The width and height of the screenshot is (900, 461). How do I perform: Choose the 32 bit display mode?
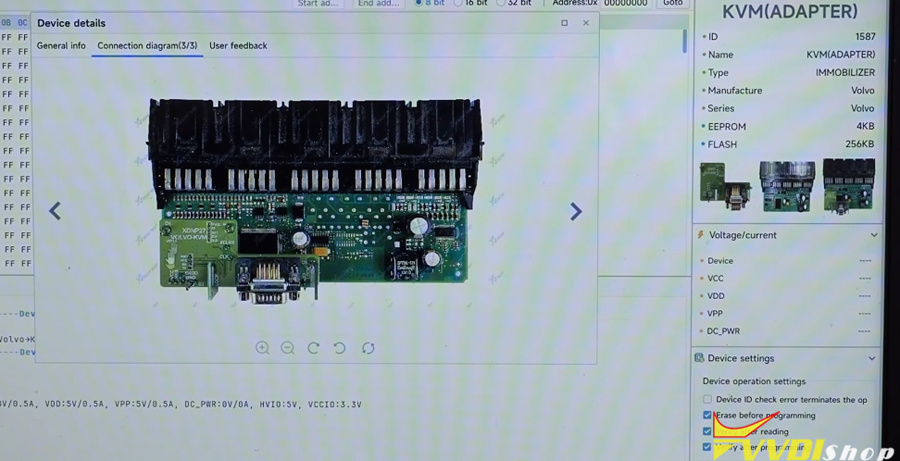(499, 3)
